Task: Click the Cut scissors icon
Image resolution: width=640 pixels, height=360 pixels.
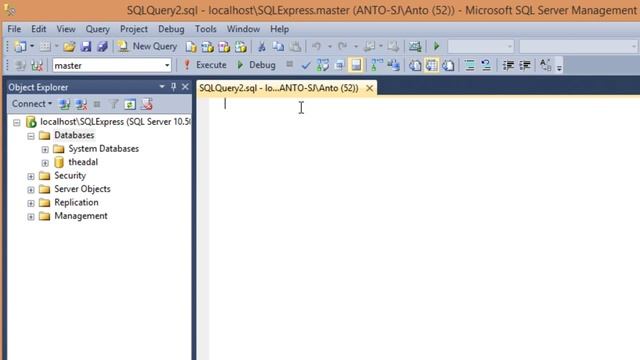Action: coord(262,47)
